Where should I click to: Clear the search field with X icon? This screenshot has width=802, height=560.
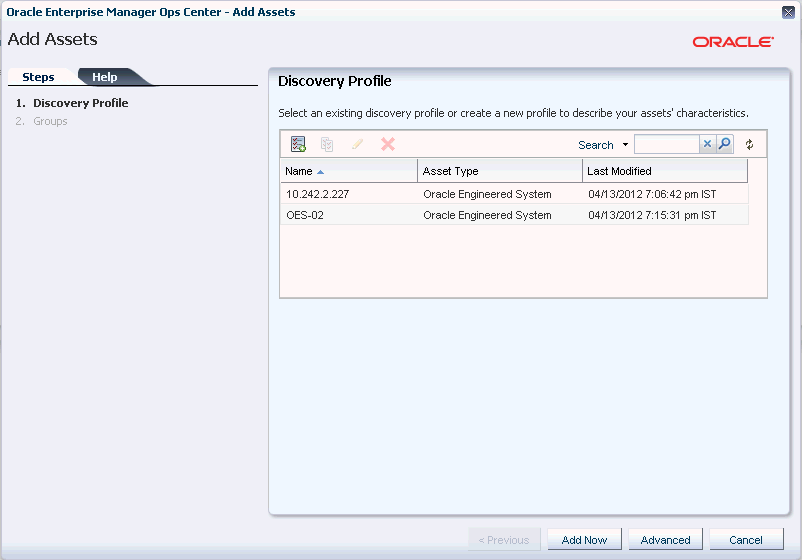pyautogui.click(x=707, y=144)
